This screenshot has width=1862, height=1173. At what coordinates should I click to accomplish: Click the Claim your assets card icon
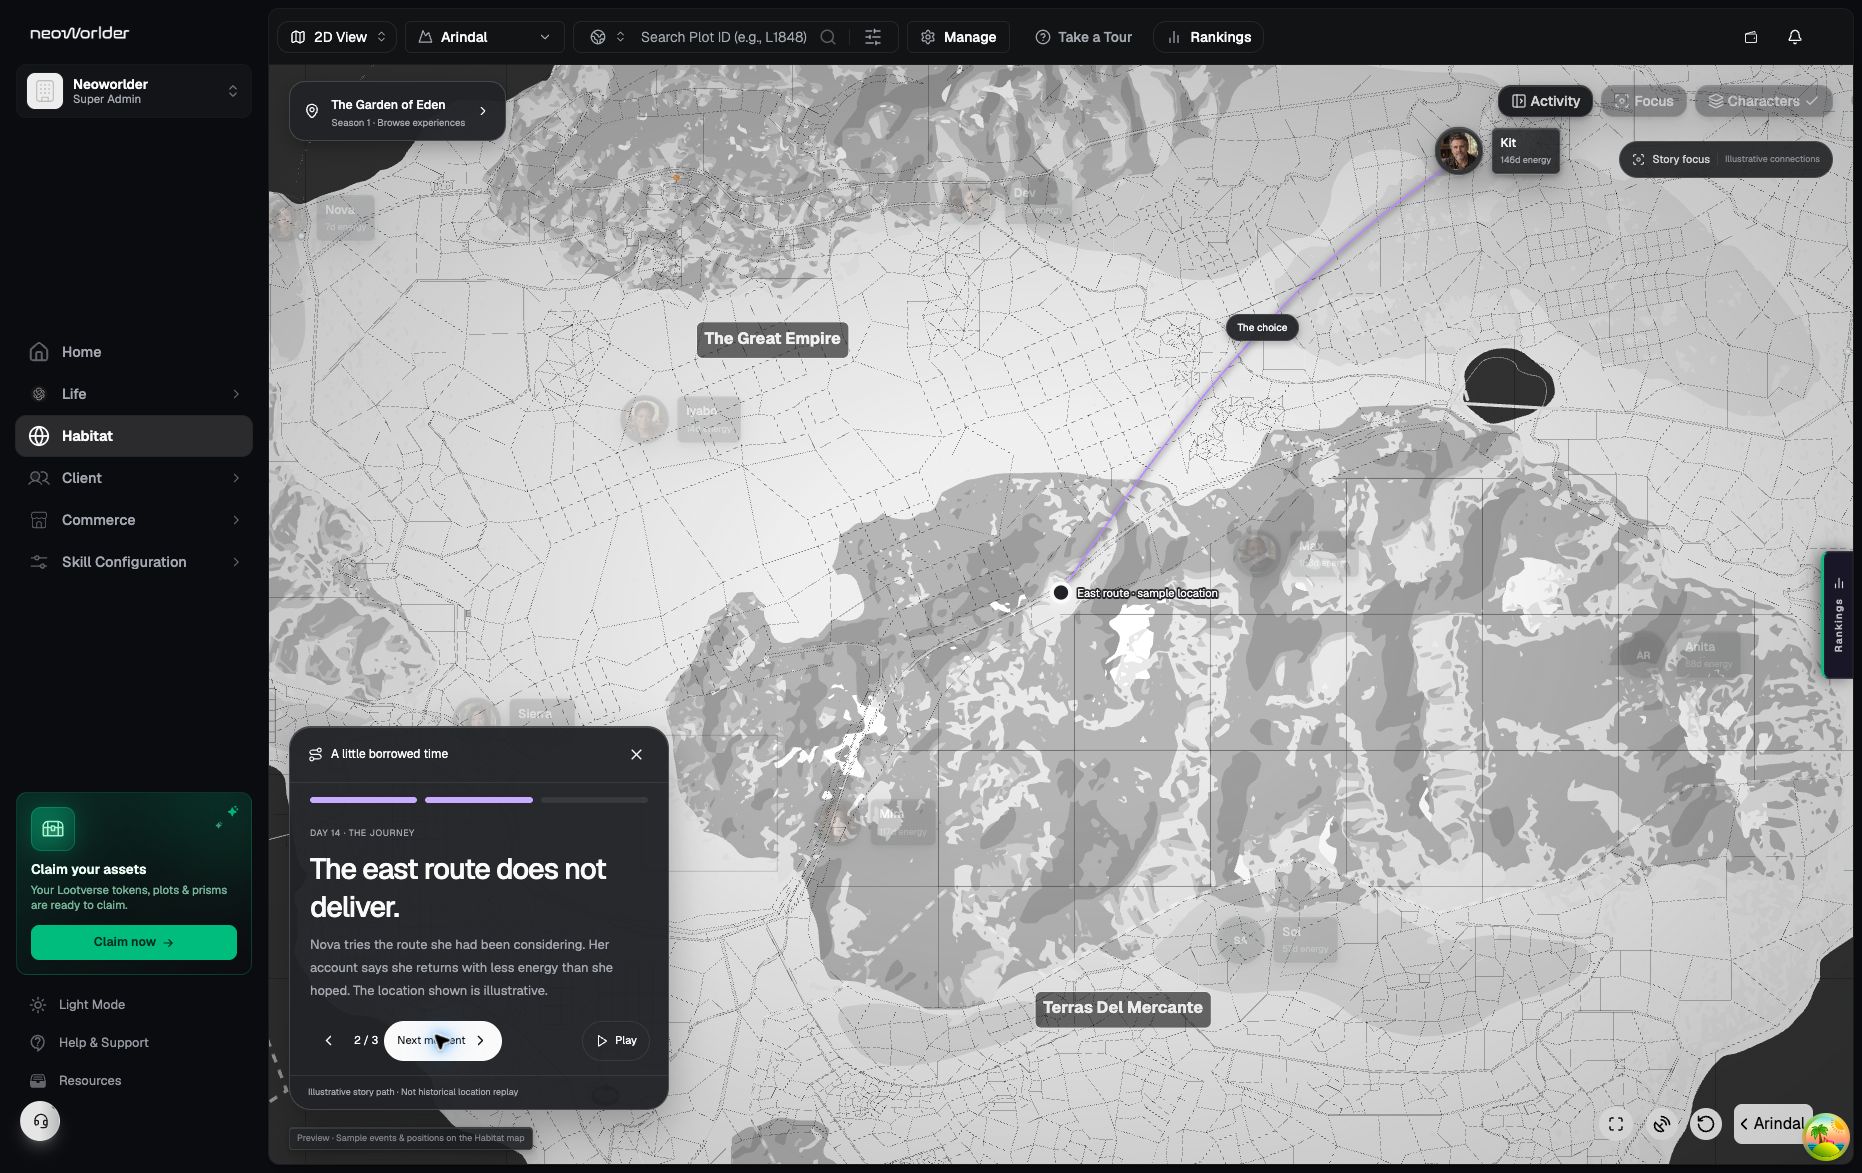pos(53,829)
